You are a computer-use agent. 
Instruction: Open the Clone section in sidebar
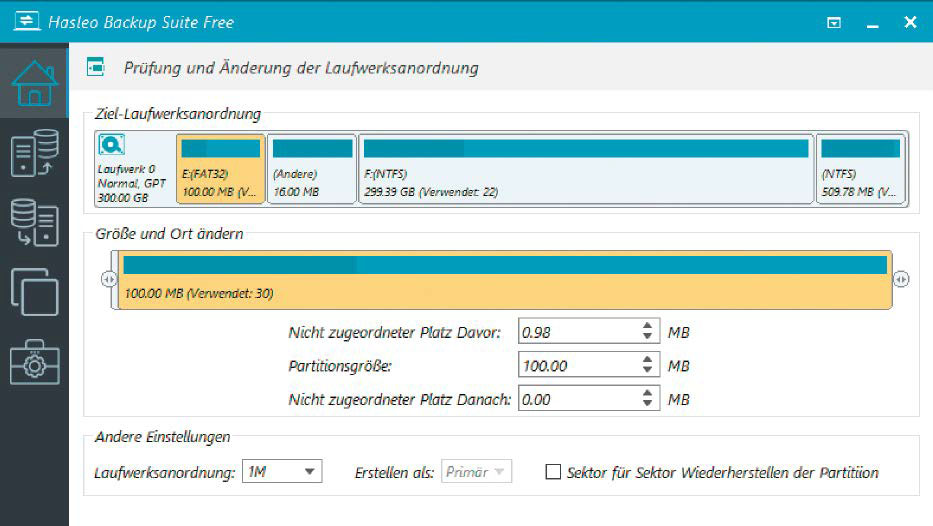[35, 292]
